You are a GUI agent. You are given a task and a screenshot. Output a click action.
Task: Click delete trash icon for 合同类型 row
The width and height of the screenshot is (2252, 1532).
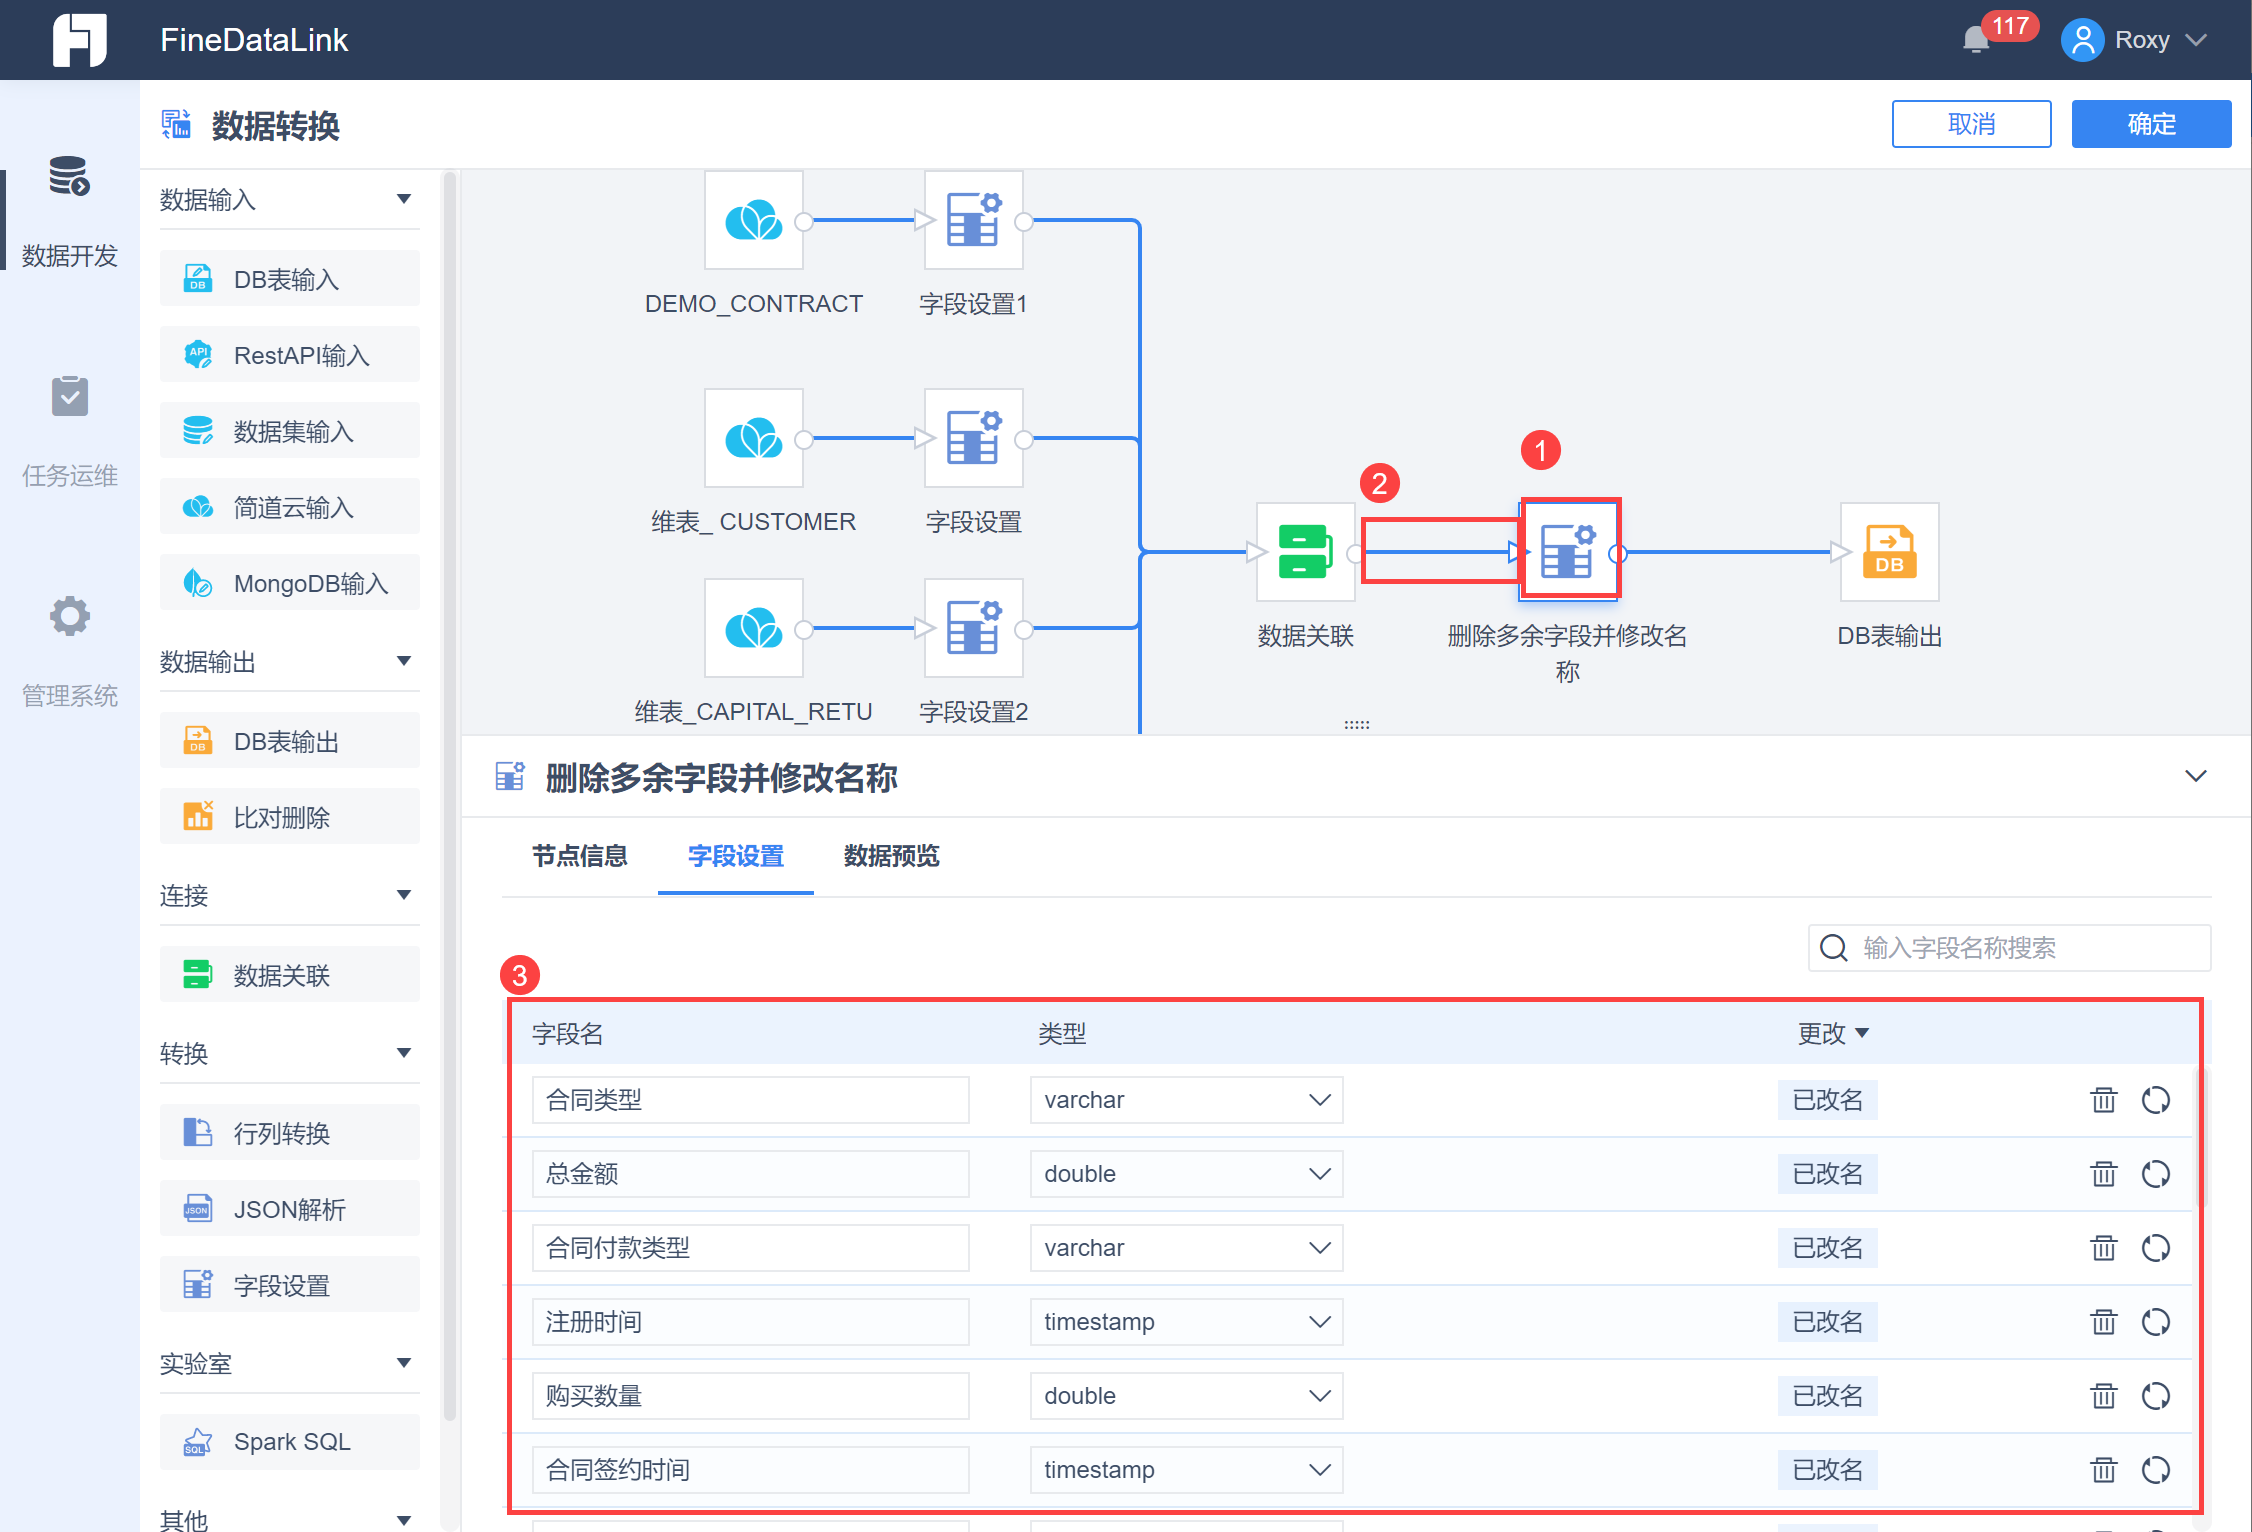[x=2103, y=1100]
